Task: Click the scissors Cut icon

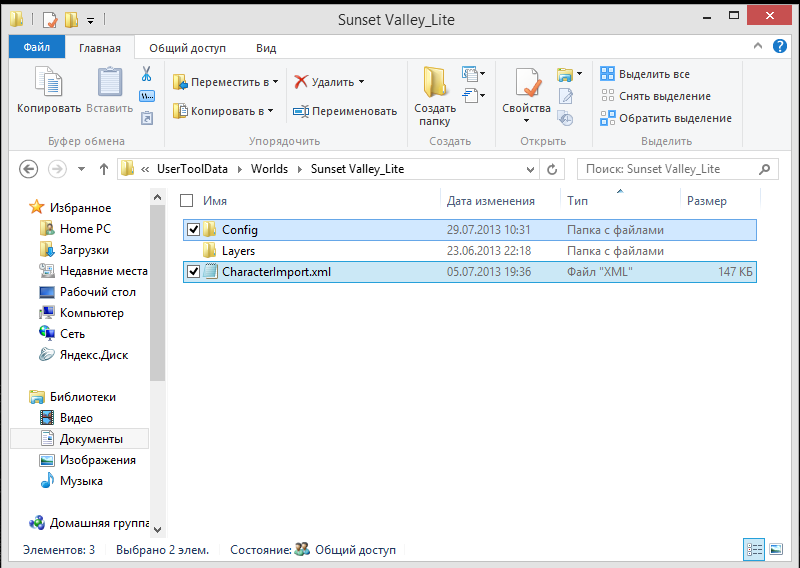Action: 146,74
